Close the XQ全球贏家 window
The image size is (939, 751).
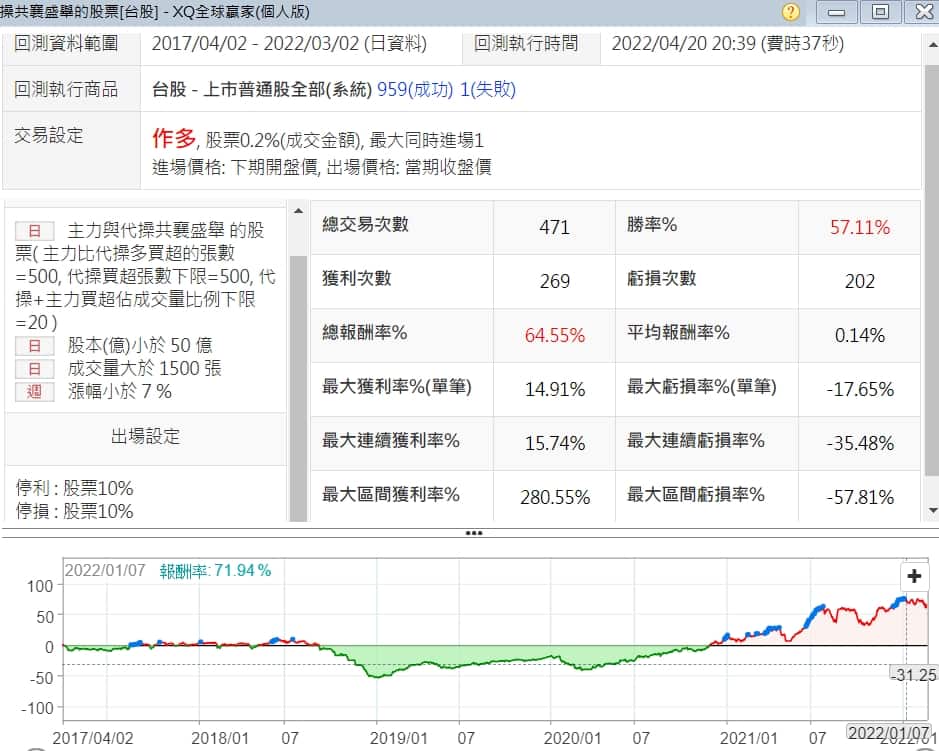coord(922,12)
